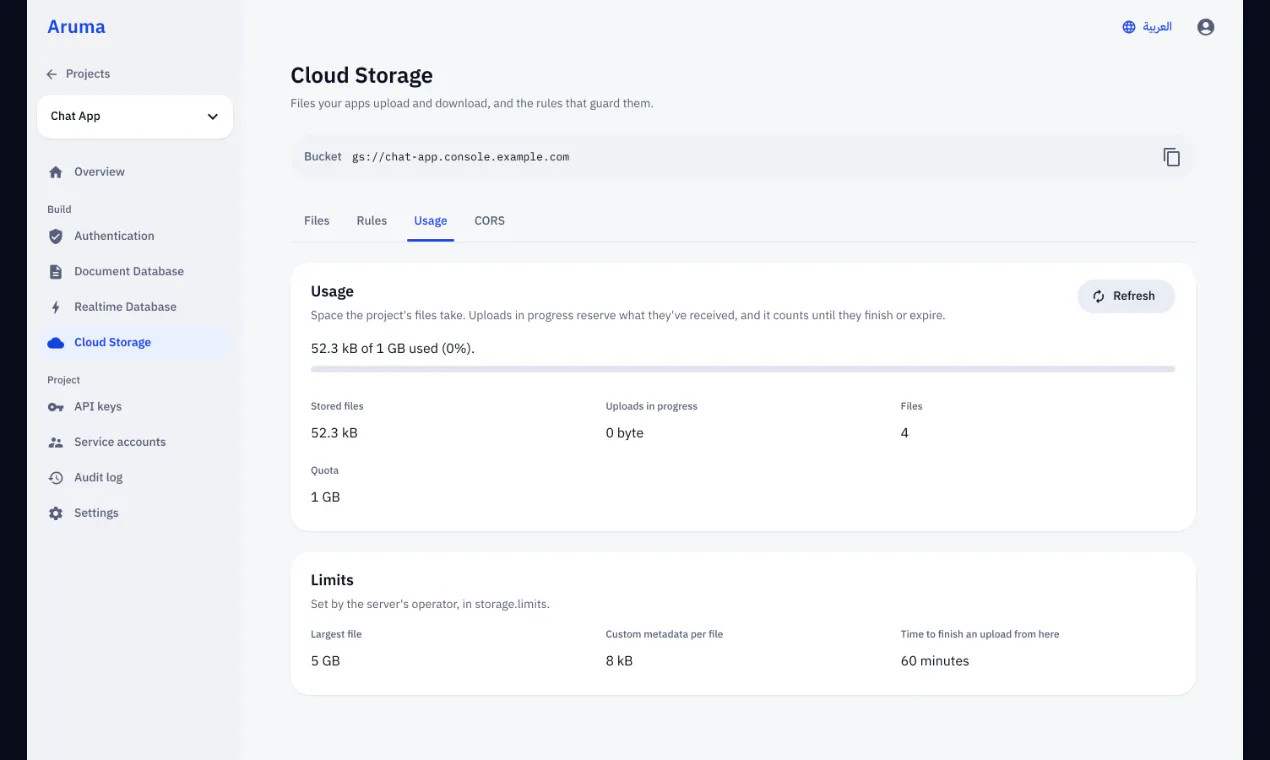Go to the CORS tab

(490, 221)
